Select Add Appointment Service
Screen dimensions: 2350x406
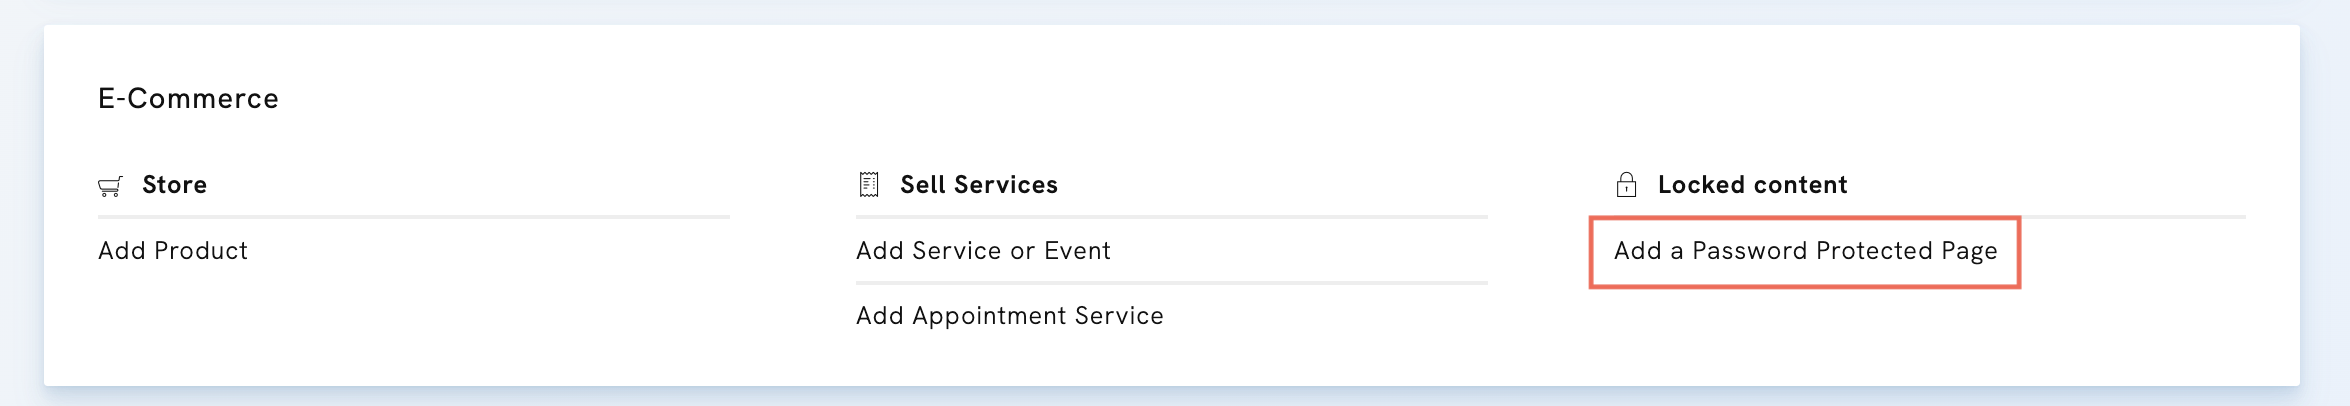point(1009,316)
